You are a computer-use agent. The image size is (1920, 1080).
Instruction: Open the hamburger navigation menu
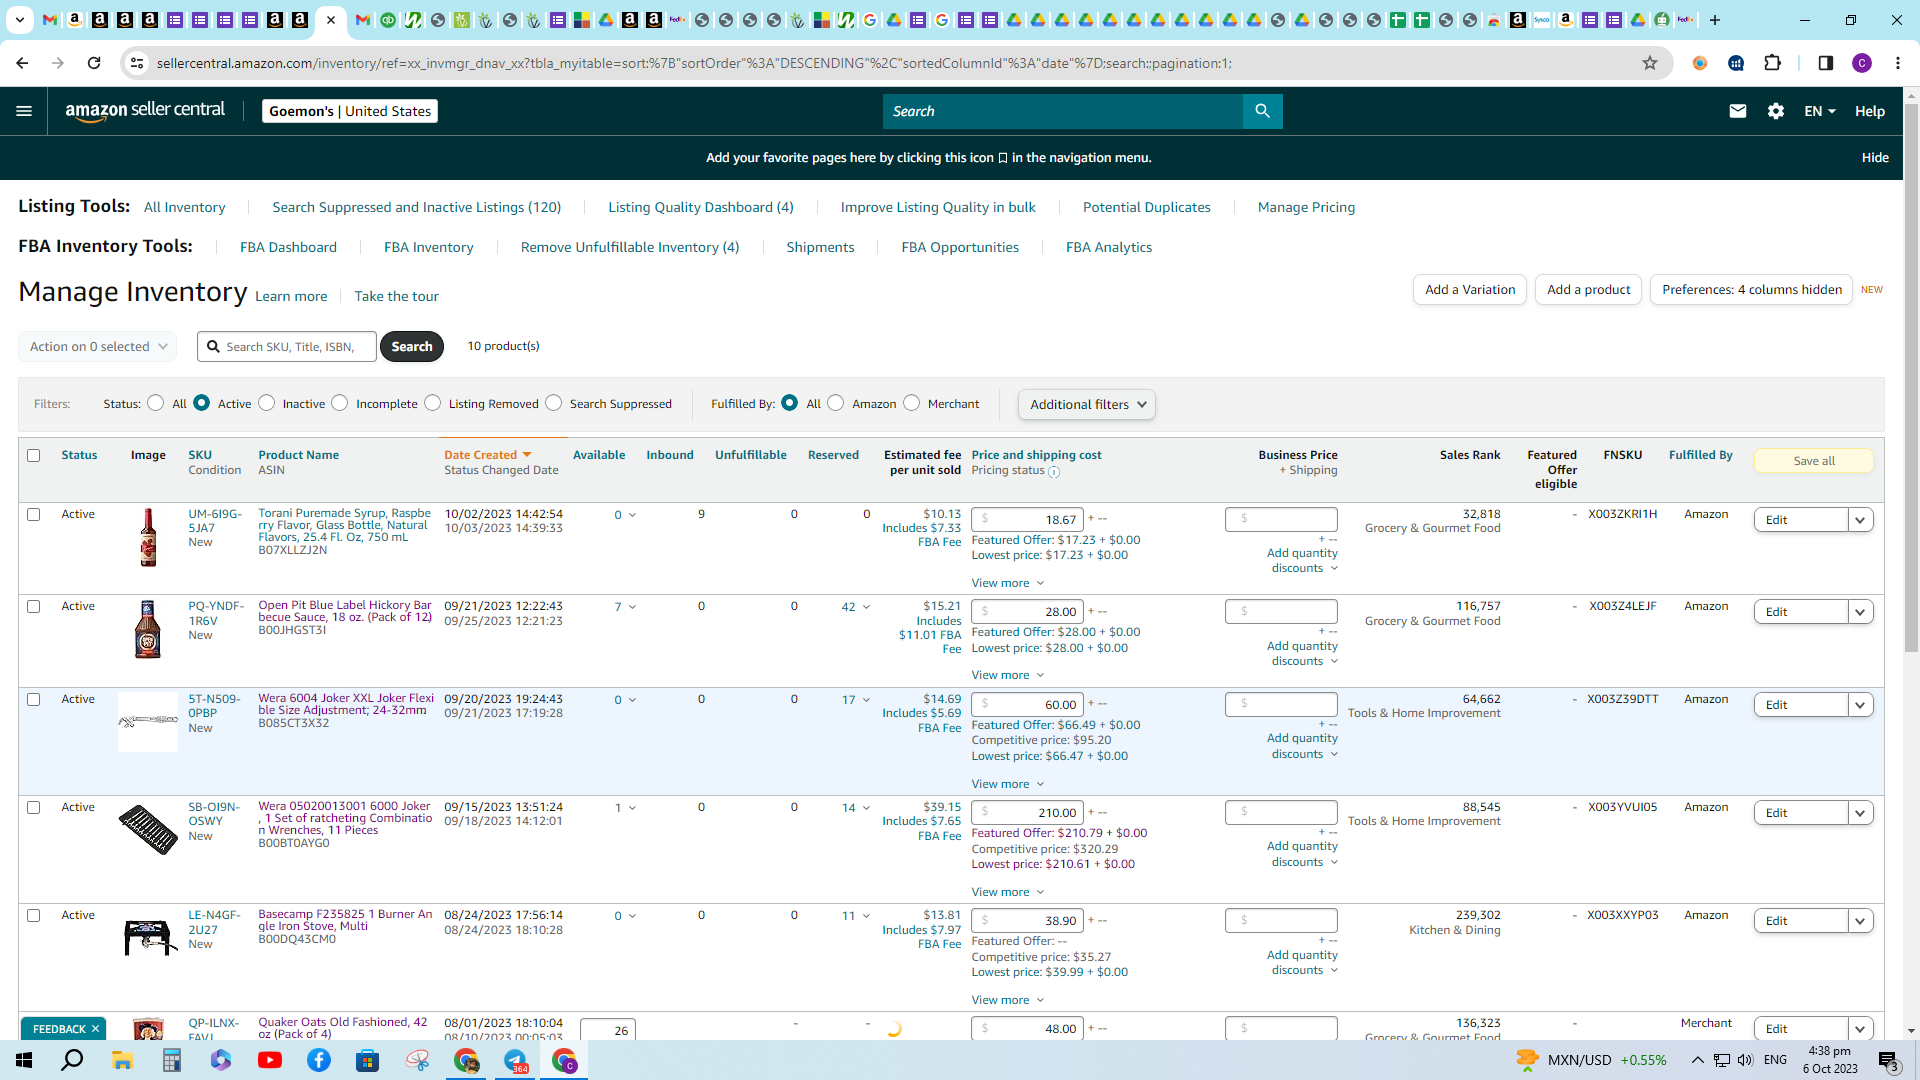tap(24, 111)
